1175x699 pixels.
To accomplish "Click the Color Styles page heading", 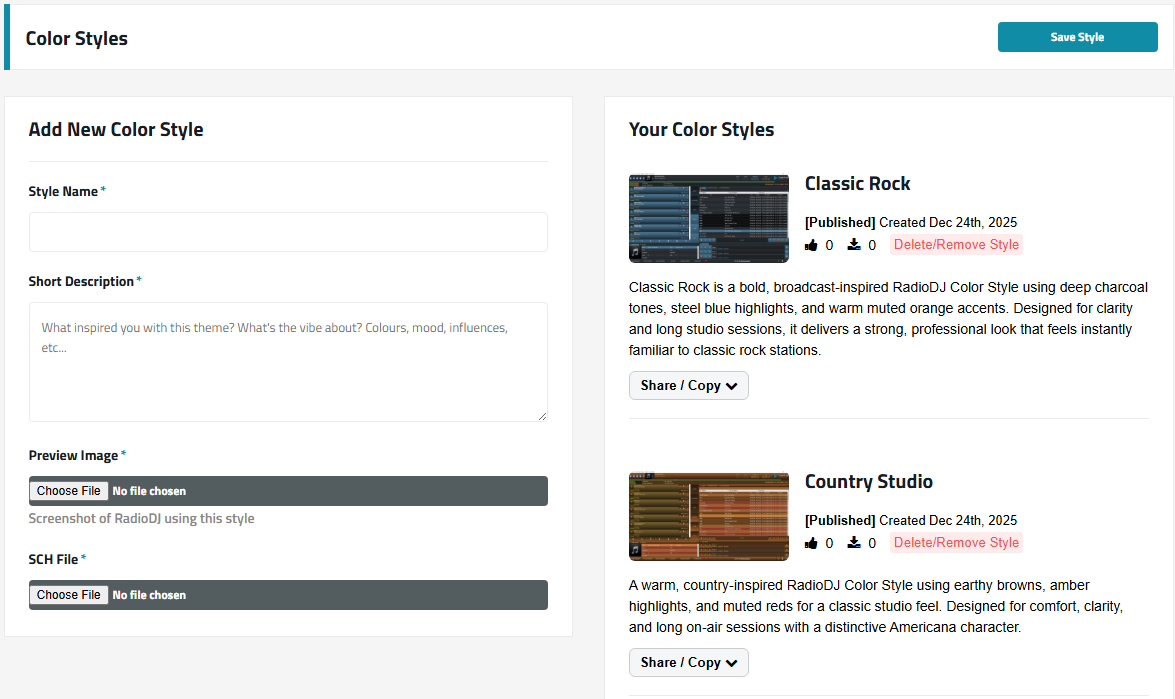I will tap(77, 39).
